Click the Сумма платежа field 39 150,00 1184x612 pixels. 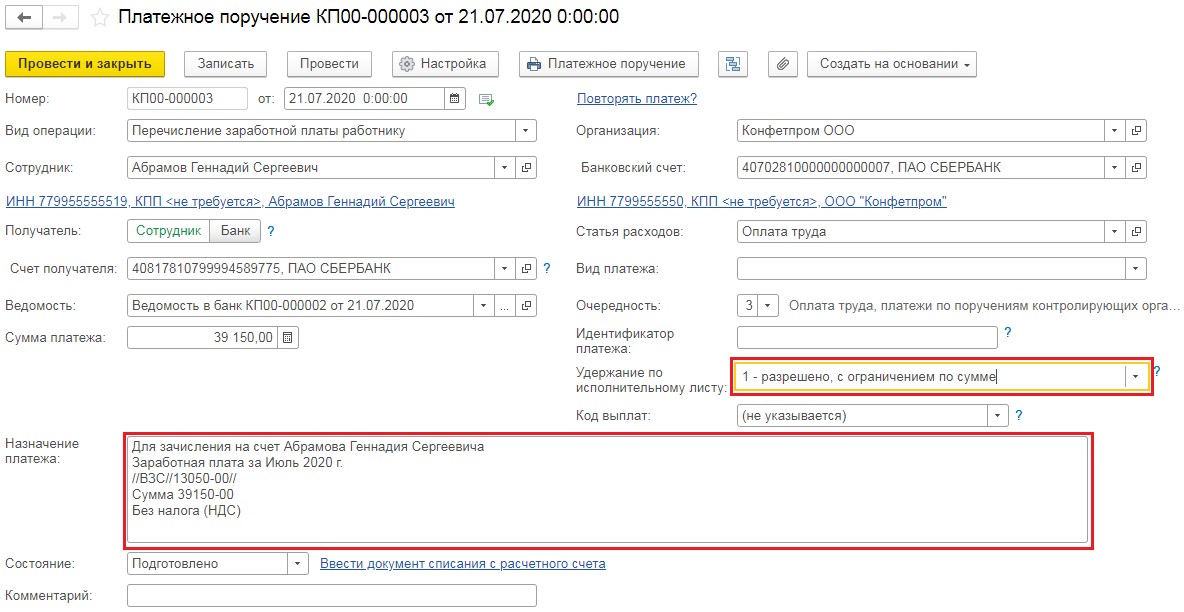click(202, 338)
